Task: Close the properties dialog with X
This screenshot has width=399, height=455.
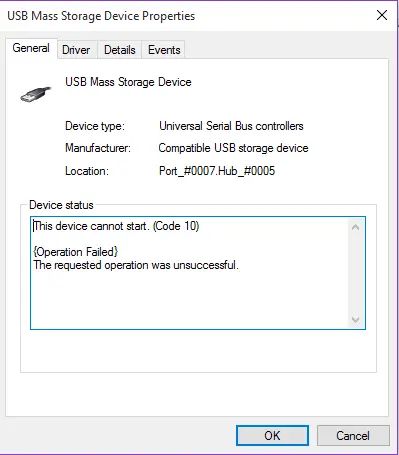Action: [x=382, y=15]
